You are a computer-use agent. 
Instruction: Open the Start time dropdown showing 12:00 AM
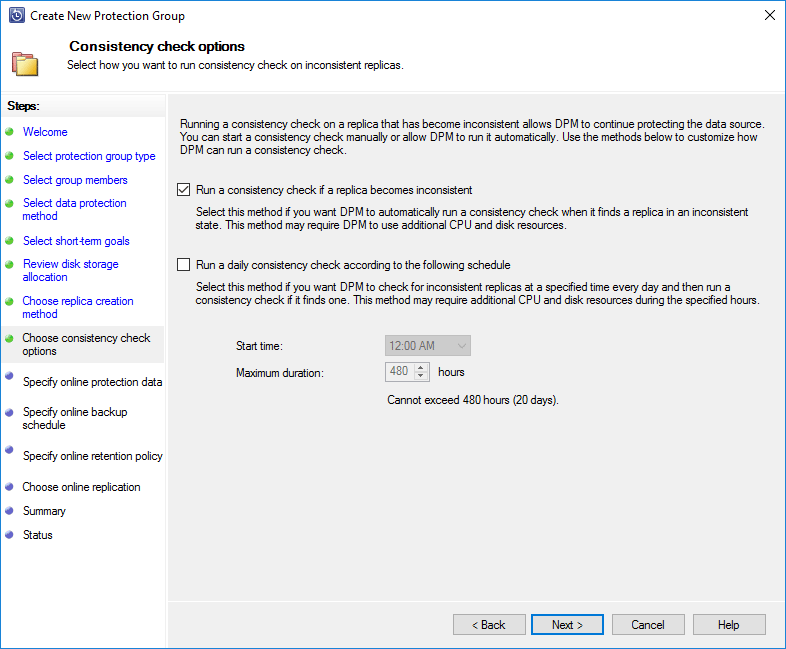pos(428,346)
